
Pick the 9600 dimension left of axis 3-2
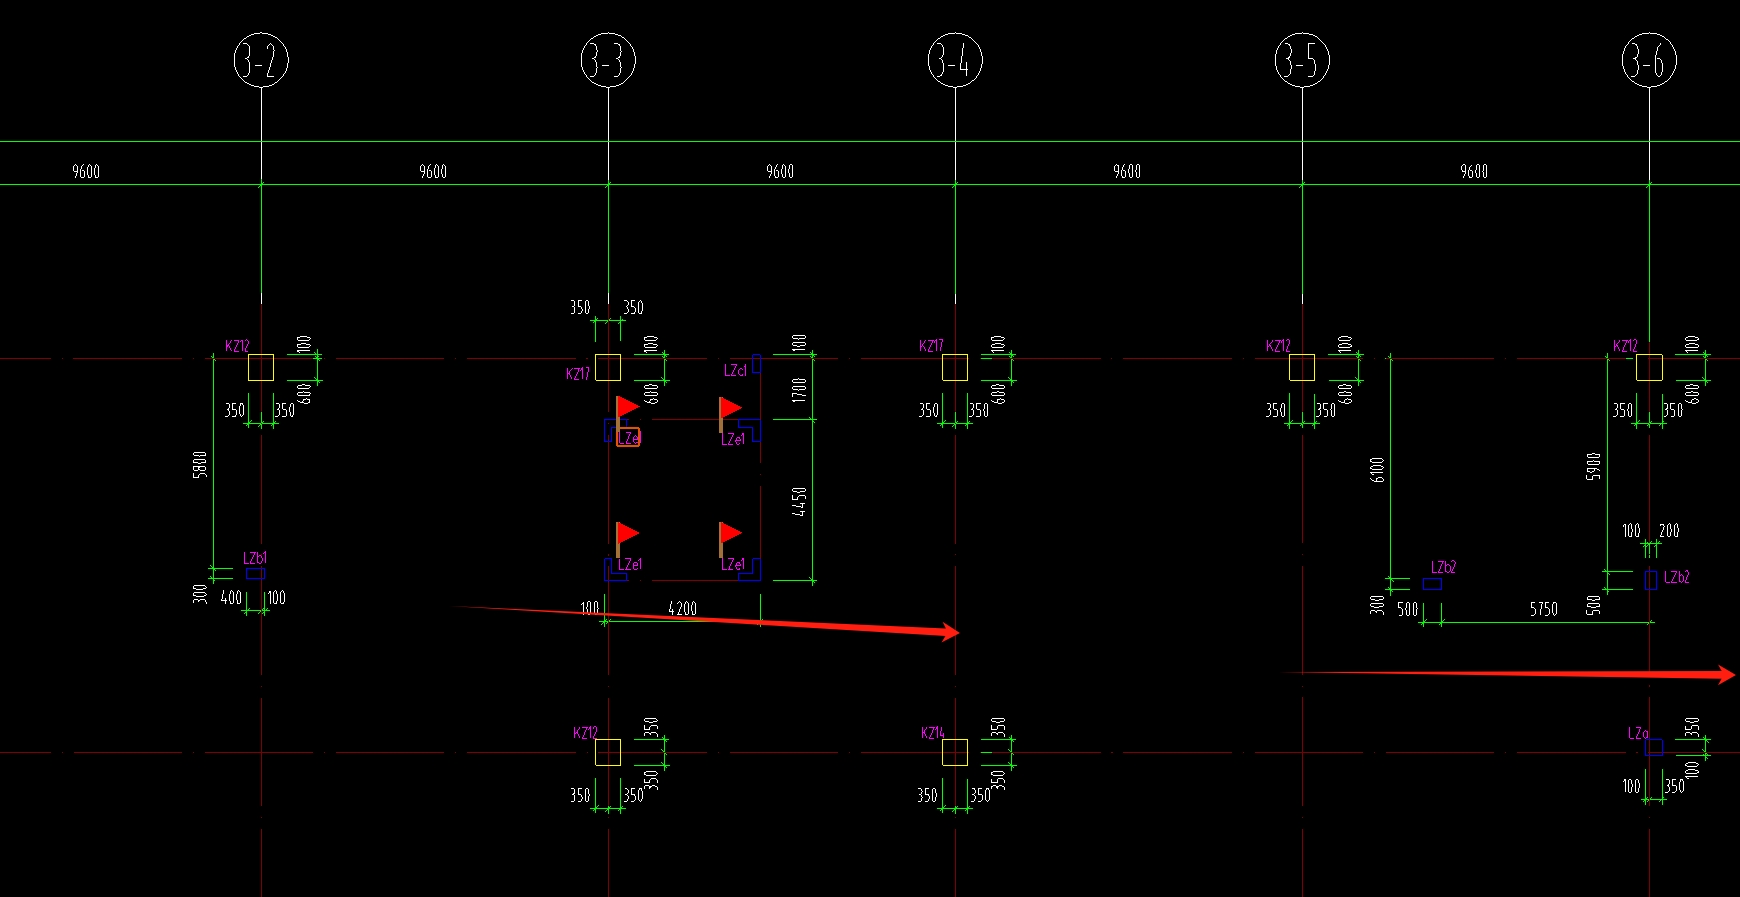tap(86, 172)
